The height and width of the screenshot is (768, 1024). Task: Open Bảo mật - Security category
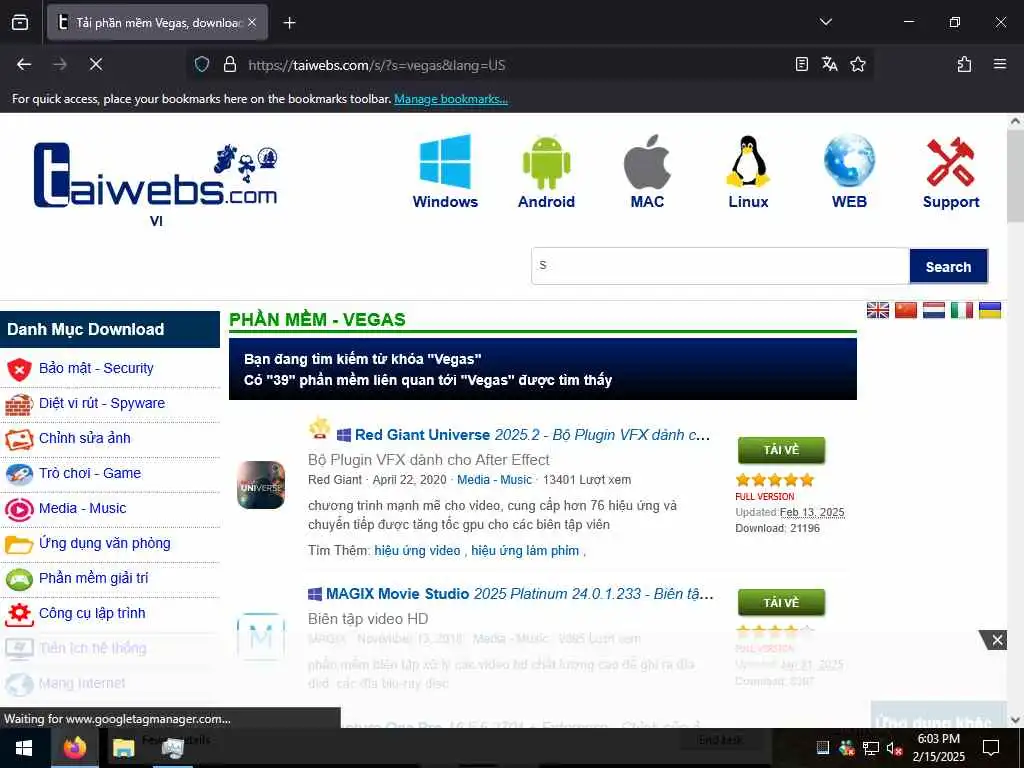tap(96, 368)
